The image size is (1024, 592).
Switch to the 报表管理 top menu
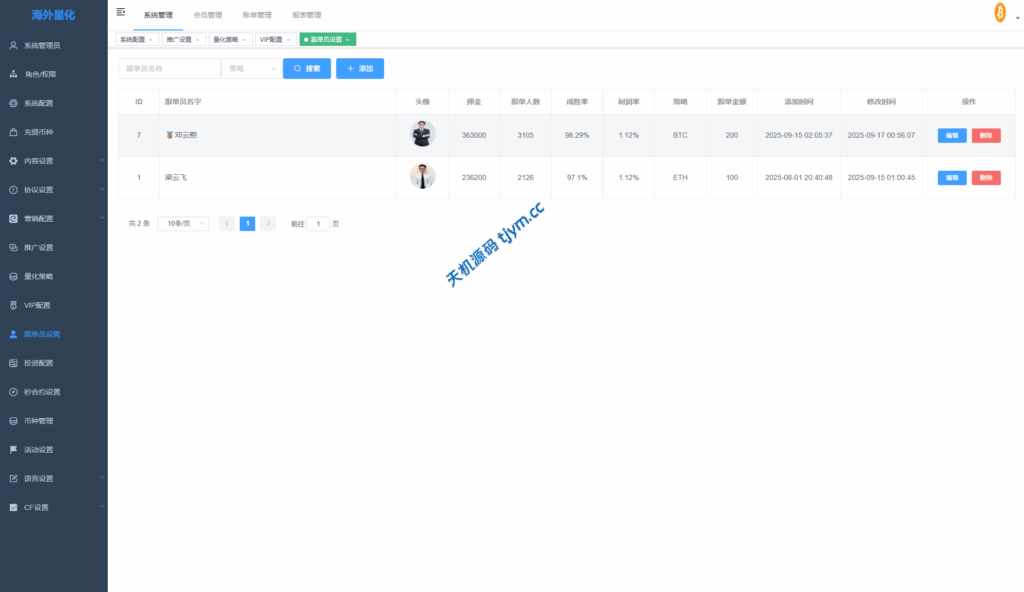tap(306, 15)
